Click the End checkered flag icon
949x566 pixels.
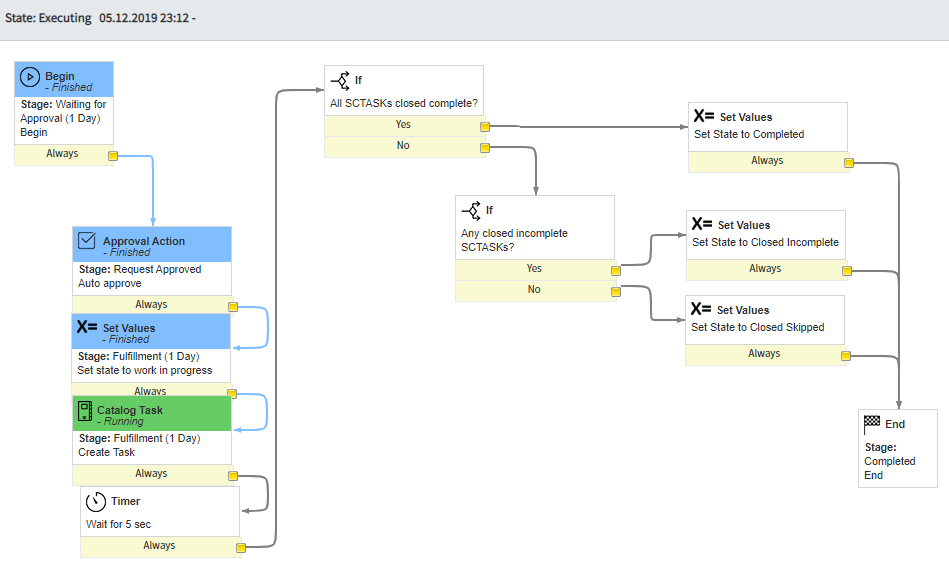coord(872,424)
